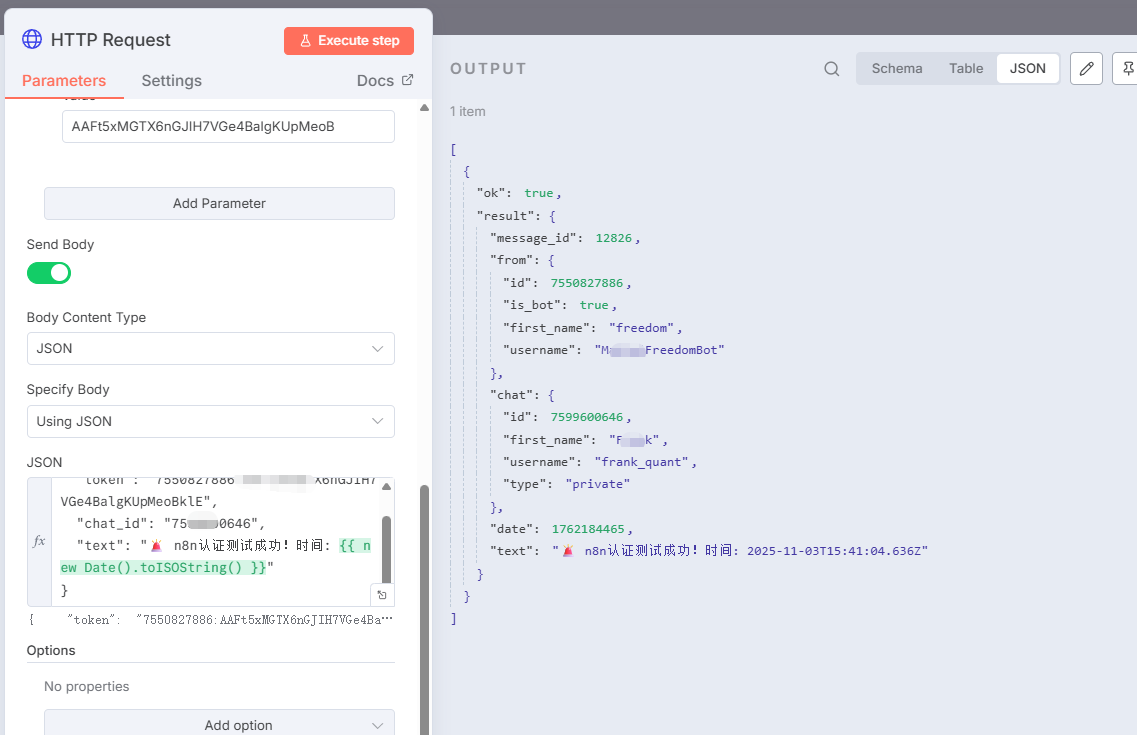Click the fx expression icon beside JSON field
The width and height of the screenshot is (1137, 735).
tap(39, 541)
